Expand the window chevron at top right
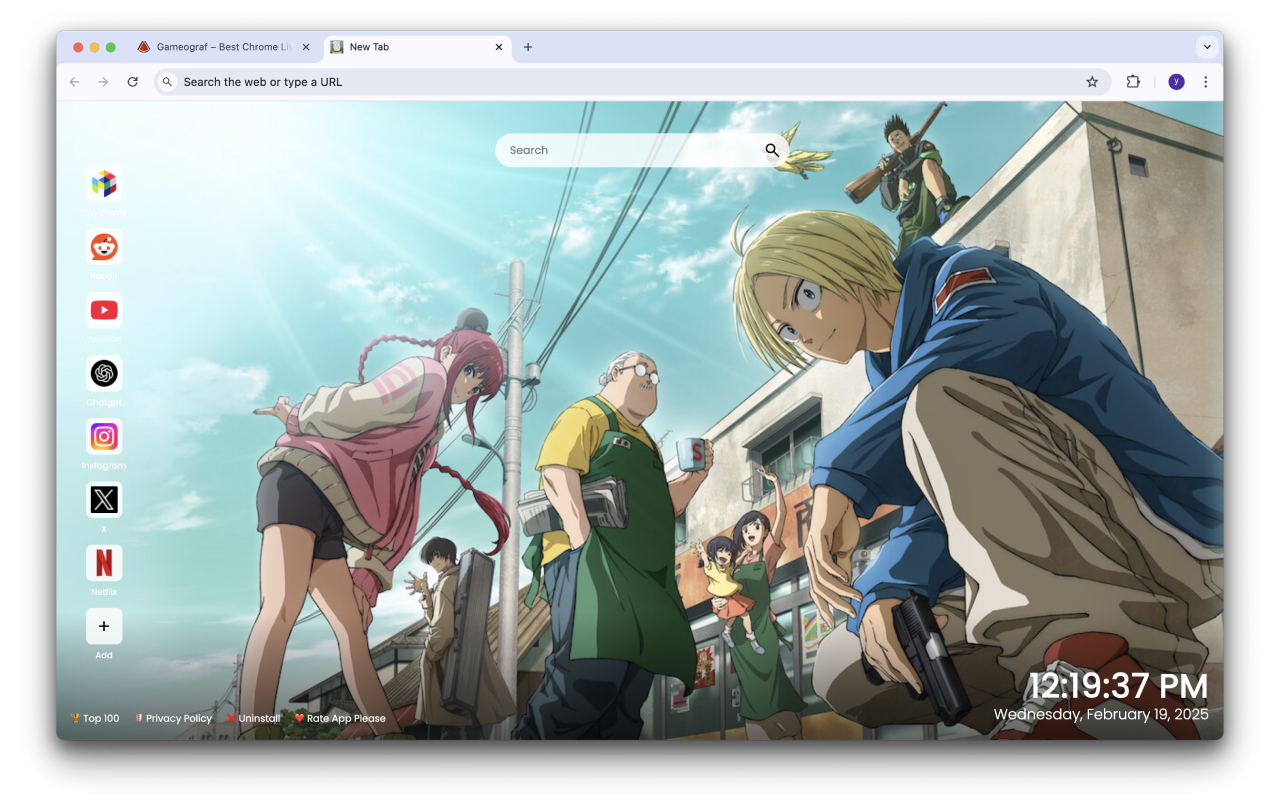The image size is (1280, 800). pos(1207,46)
